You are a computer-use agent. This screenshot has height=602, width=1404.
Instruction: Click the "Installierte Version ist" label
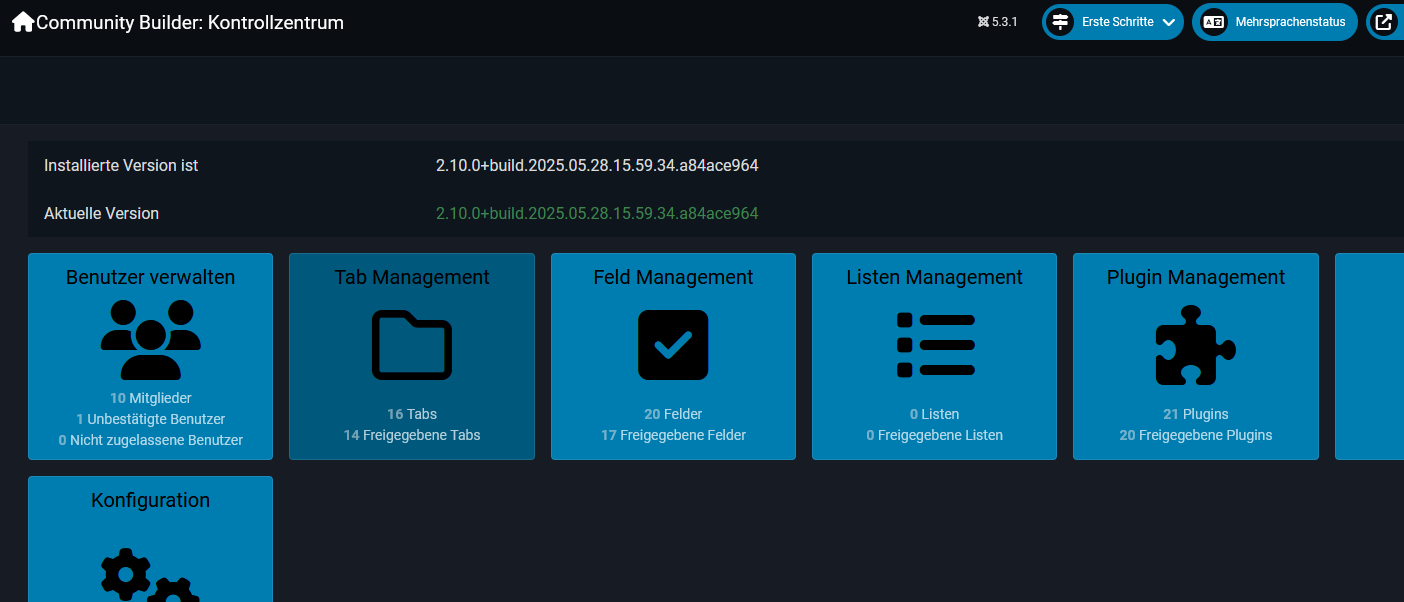121,165
